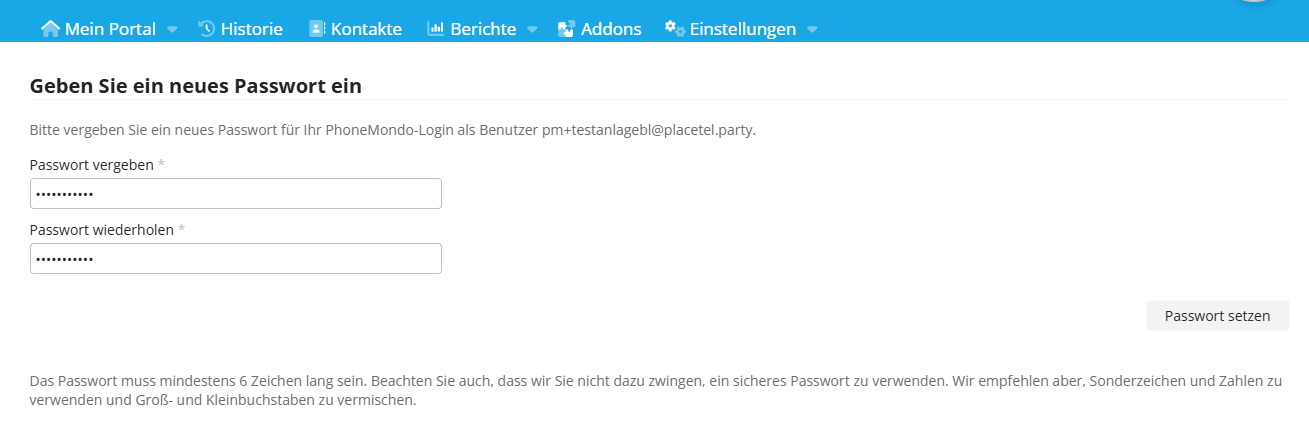Open the Historie menu item
This screenshot has height=432, width=1309.
click(251, 29)
